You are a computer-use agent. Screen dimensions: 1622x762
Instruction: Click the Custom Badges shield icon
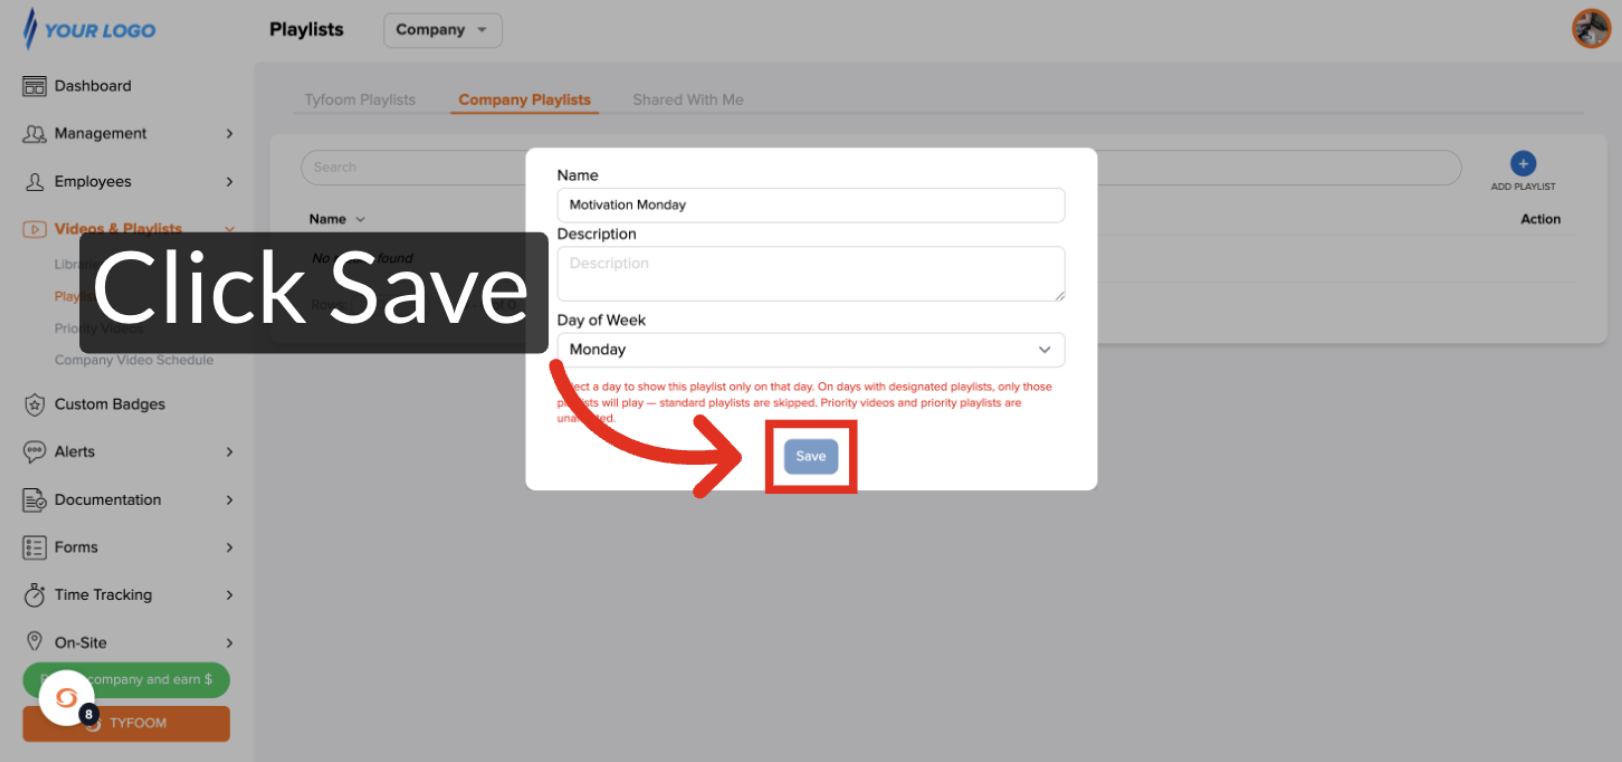click(34, 405)
